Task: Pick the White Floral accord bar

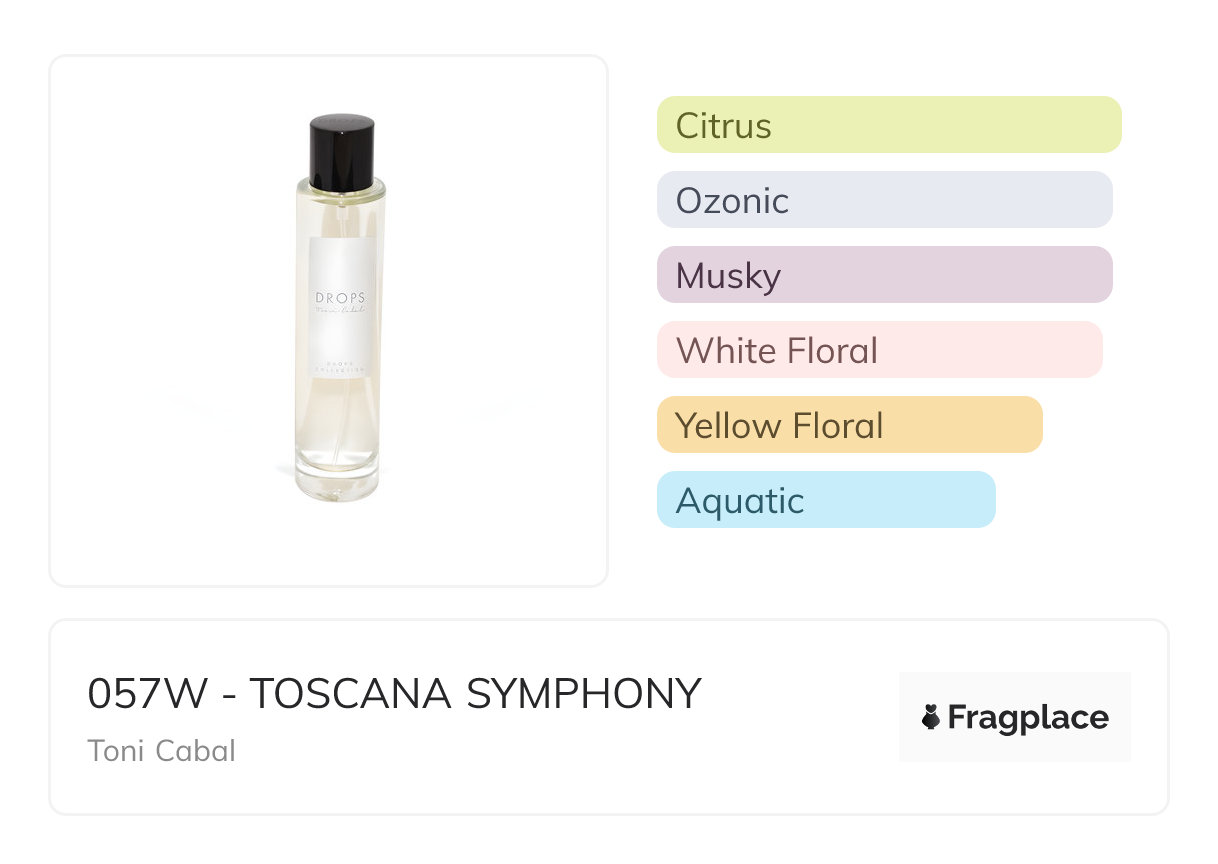Action: click(879, 350)
